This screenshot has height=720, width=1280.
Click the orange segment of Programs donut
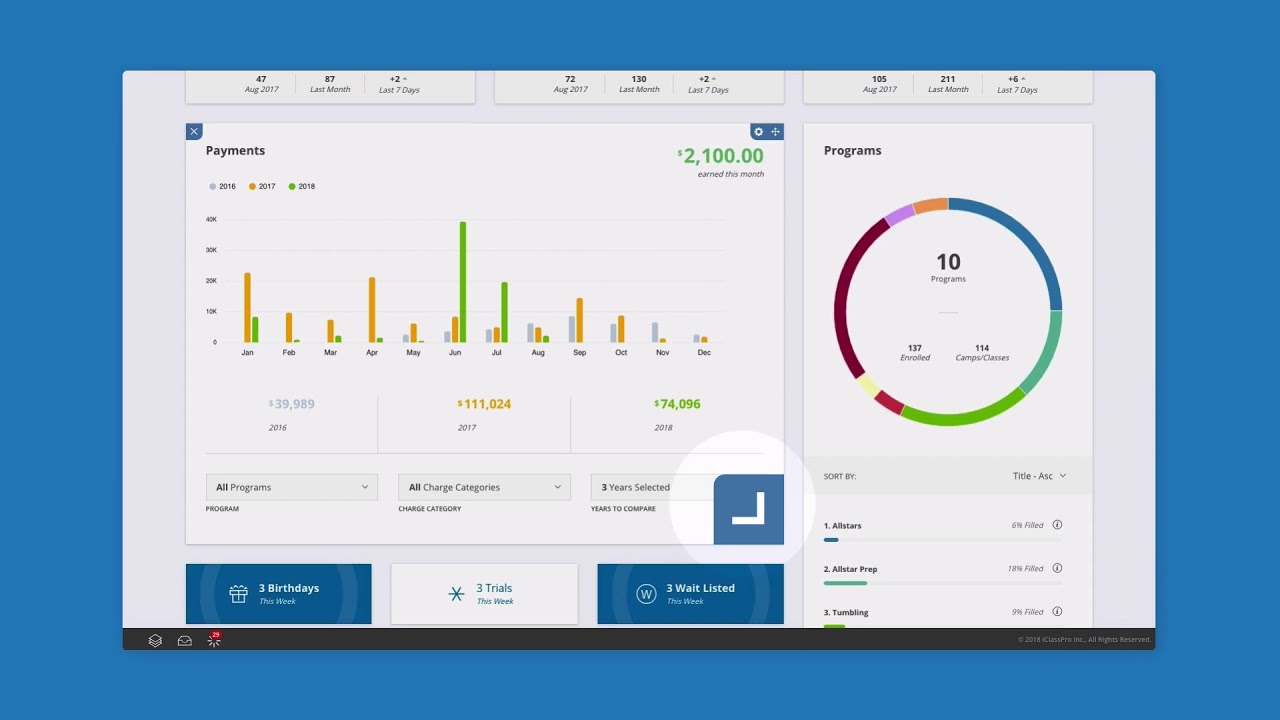coord(930,204)
